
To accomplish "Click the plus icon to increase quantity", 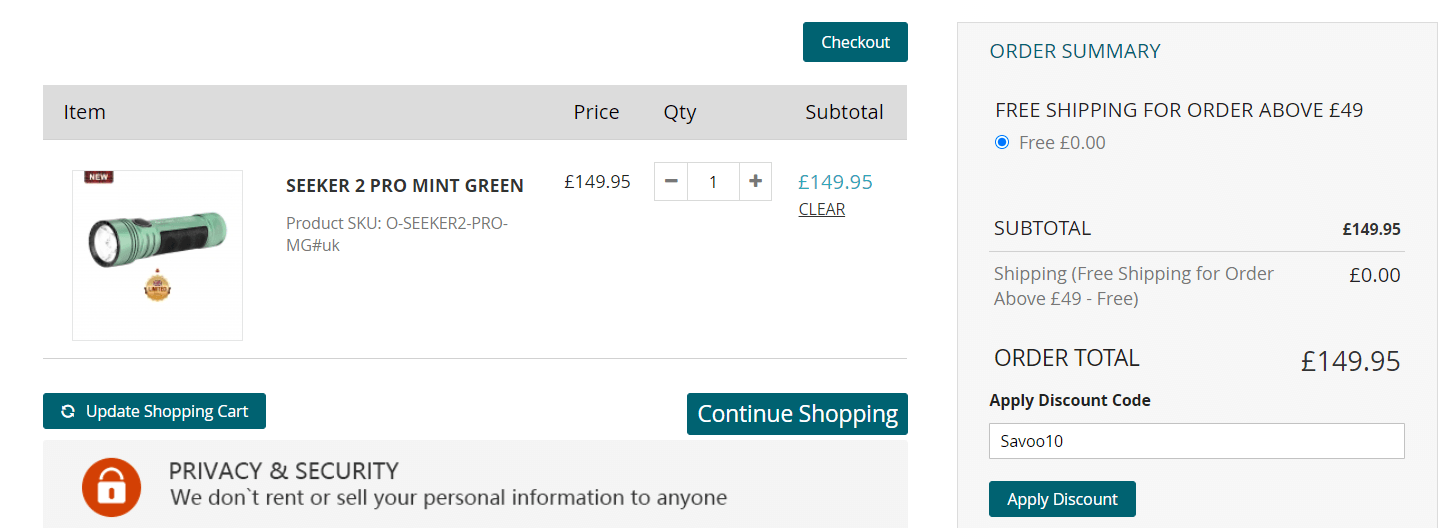I will click(755, 181).
